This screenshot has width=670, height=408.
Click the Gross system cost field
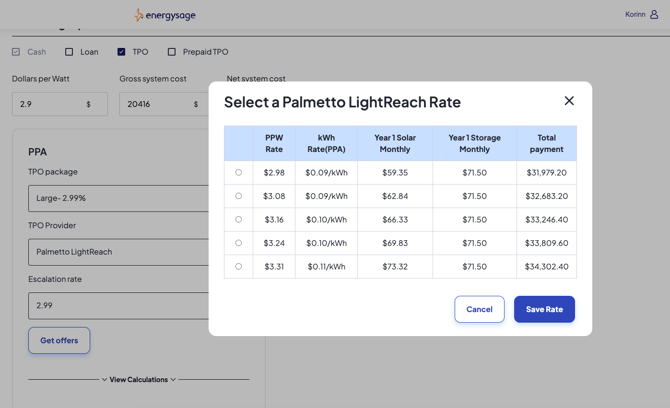pyautogui.click(x=164, y=104)
